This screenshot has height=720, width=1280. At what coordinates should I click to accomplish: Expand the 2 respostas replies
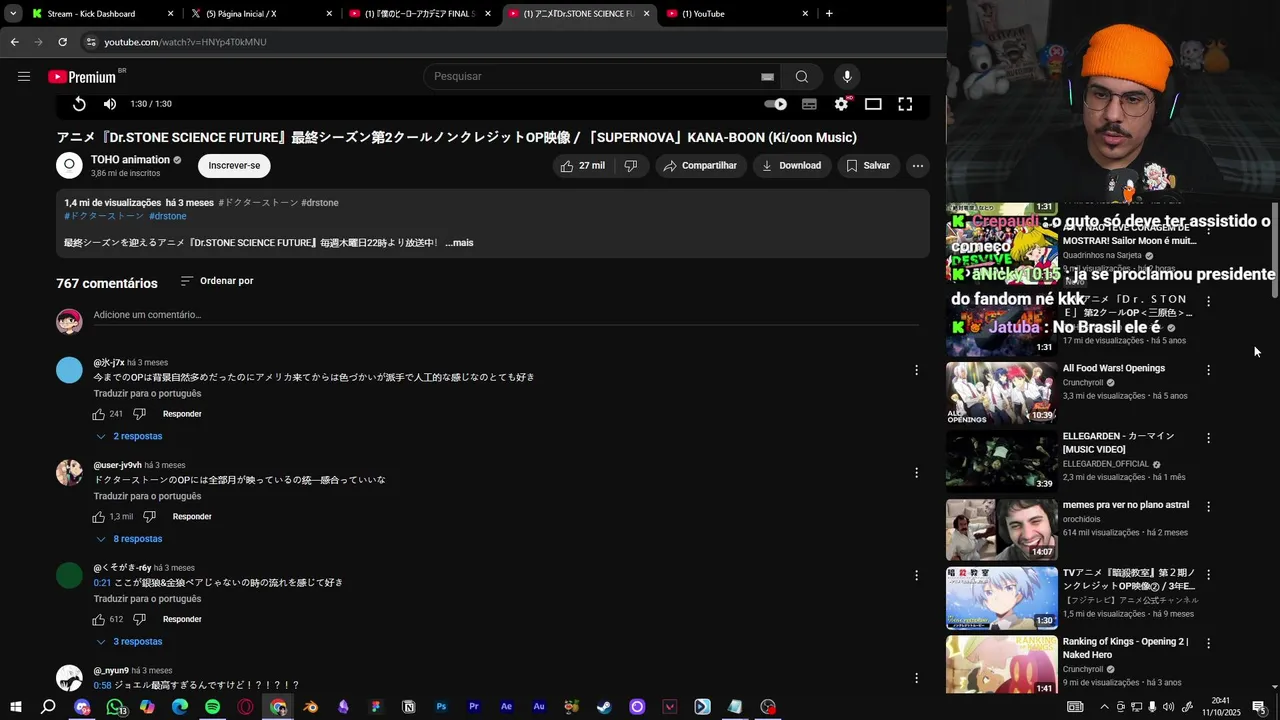coord(129,437)
